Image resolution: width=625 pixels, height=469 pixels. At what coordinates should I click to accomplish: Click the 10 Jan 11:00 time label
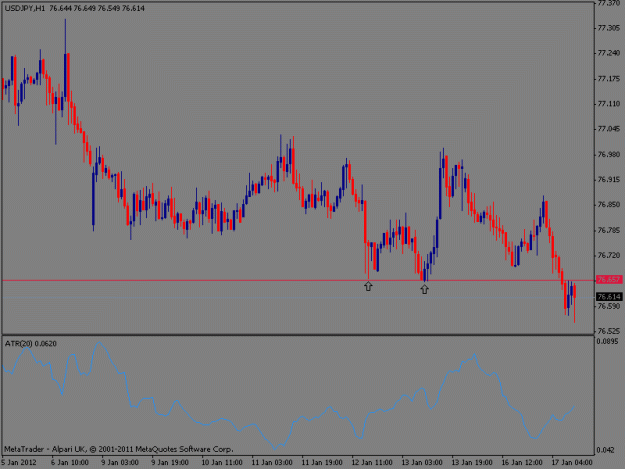(x=222, y=462)
